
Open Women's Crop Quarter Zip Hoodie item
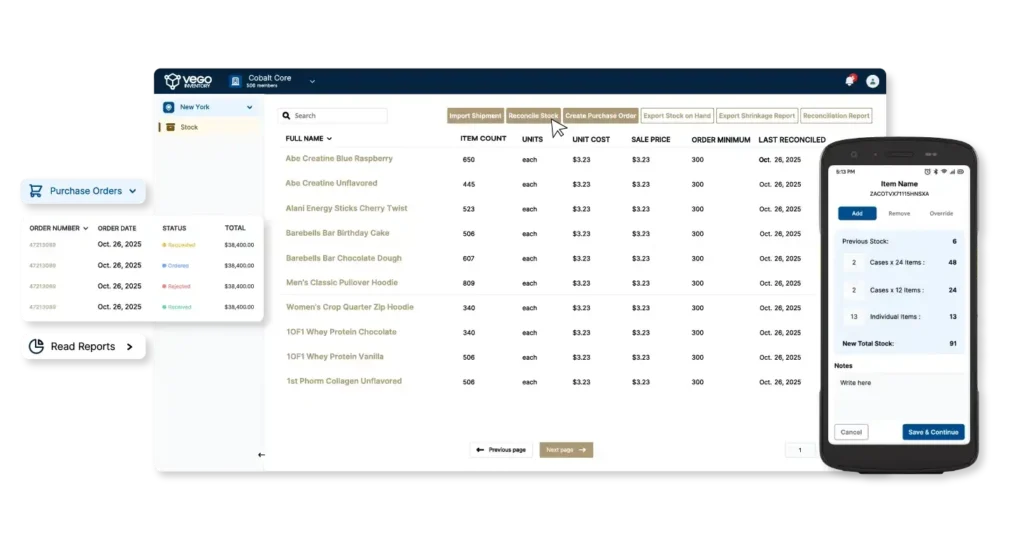click(349, 307)
